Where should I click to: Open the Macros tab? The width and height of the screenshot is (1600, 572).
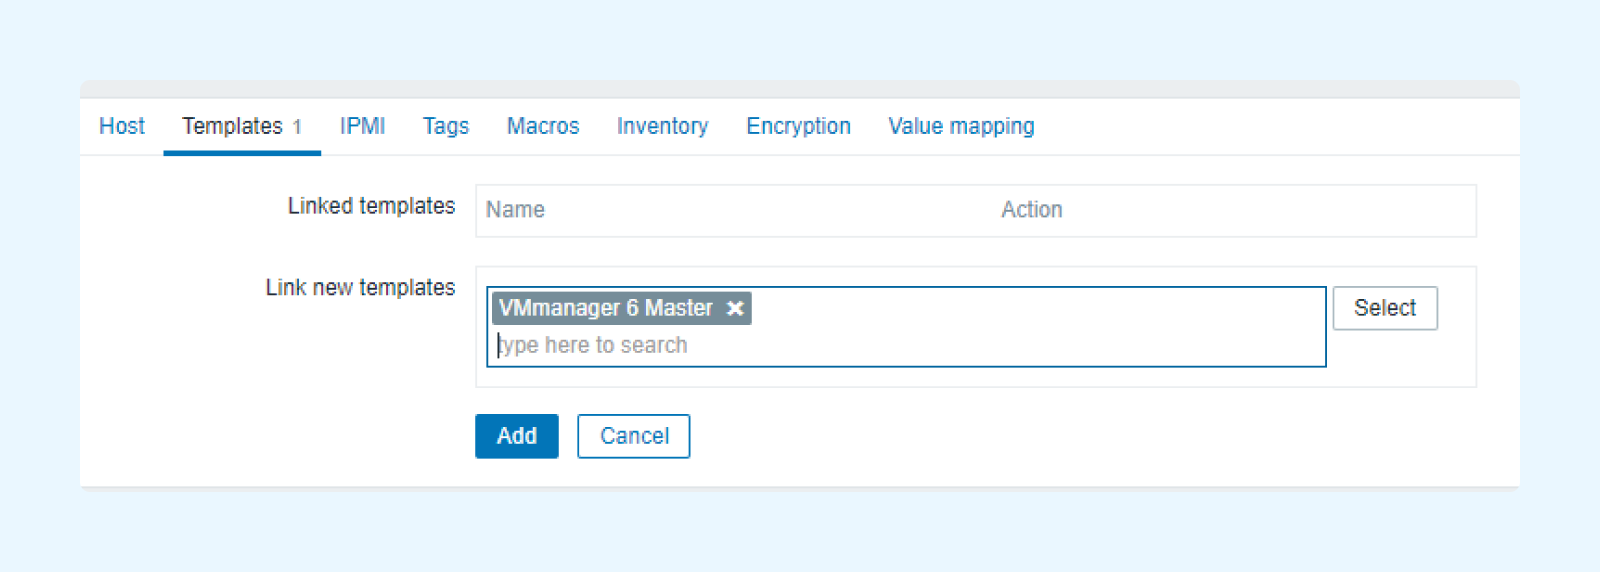[x=543, y=126]
